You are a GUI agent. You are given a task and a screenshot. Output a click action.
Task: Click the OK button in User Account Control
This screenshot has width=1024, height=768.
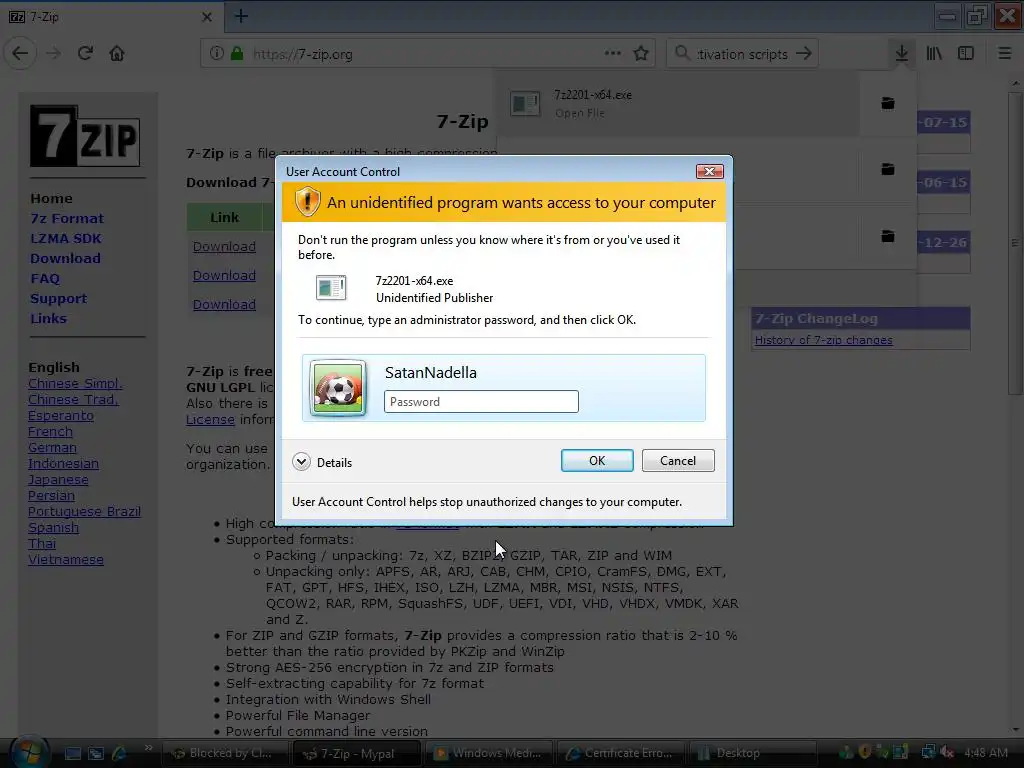597,460
